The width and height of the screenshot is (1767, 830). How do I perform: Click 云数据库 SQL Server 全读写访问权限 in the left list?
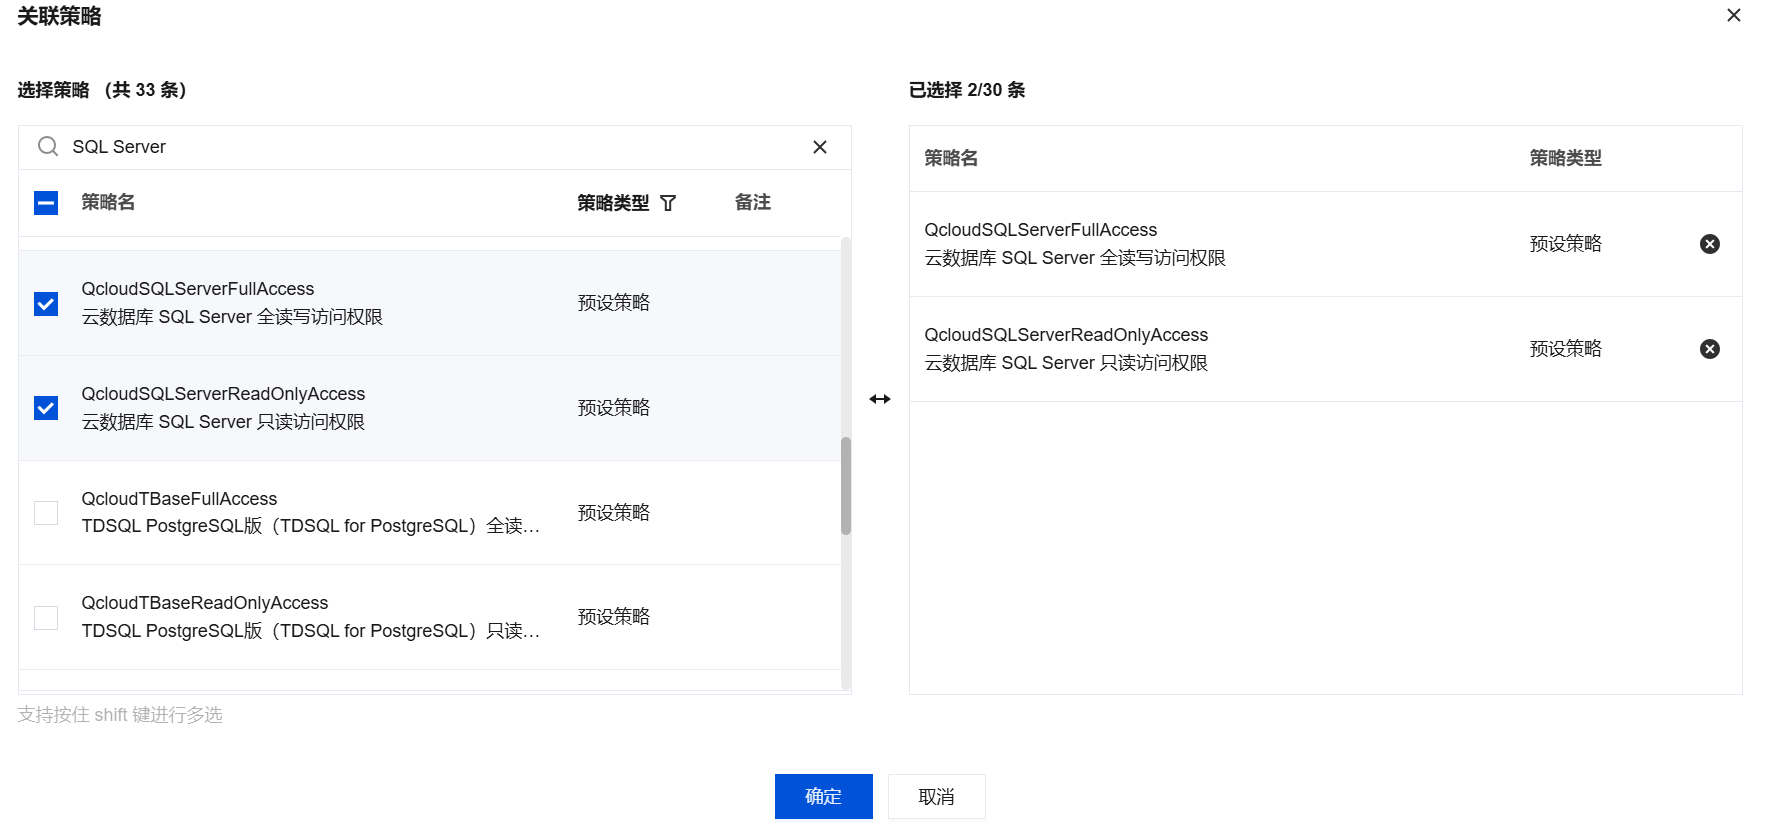click(x=232, y=317)
